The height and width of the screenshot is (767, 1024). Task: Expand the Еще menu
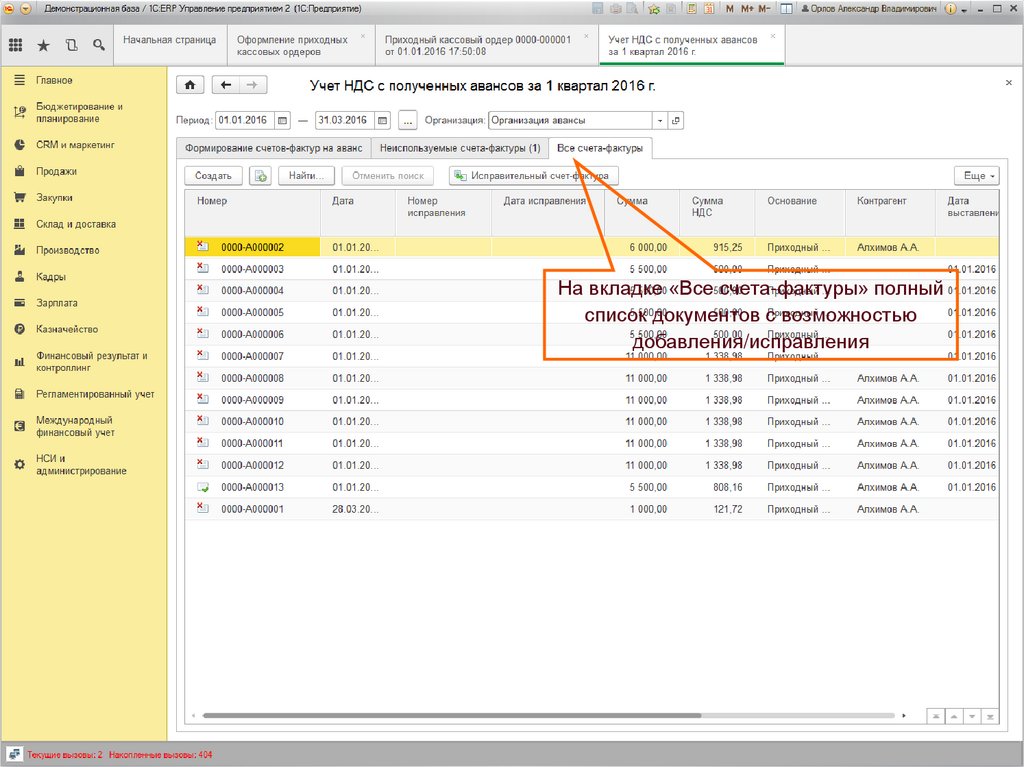975,176
